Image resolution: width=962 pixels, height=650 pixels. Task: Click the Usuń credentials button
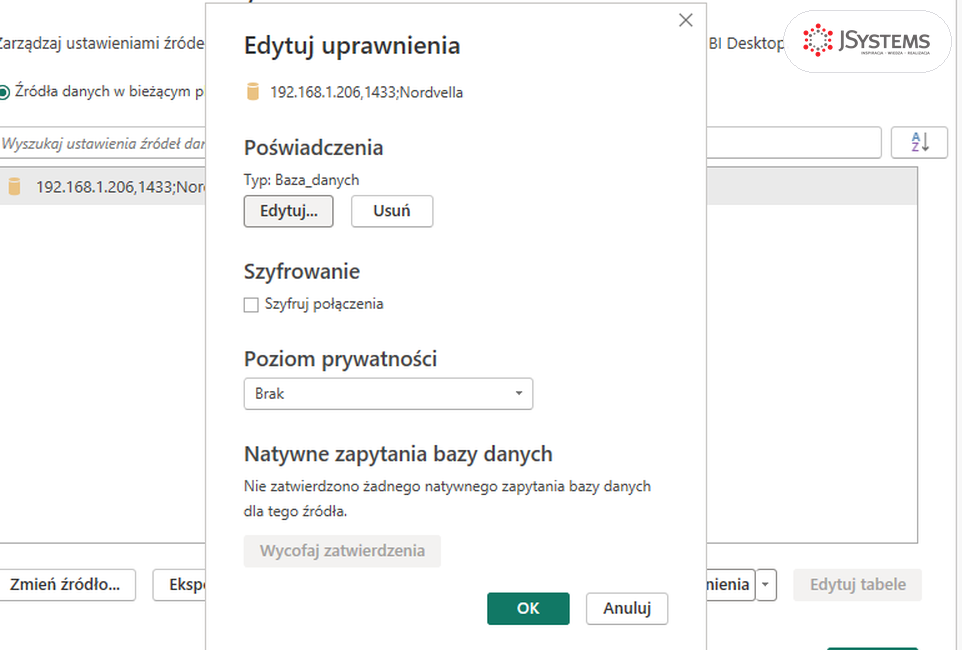click(x=392, y=211)
